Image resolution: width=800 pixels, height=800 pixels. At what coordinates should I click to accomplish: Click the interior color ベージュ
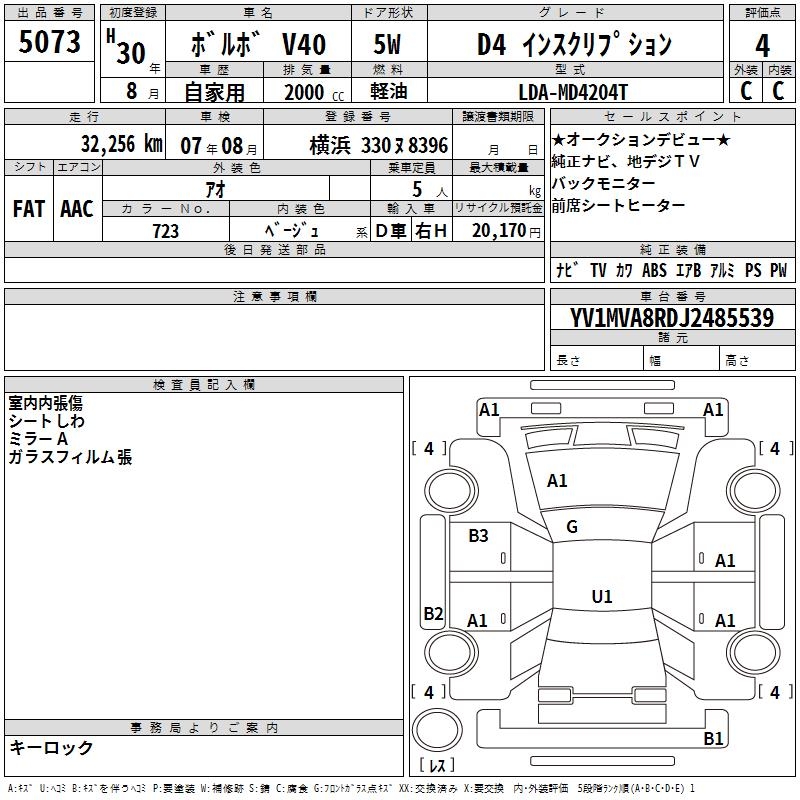point(293,230)
